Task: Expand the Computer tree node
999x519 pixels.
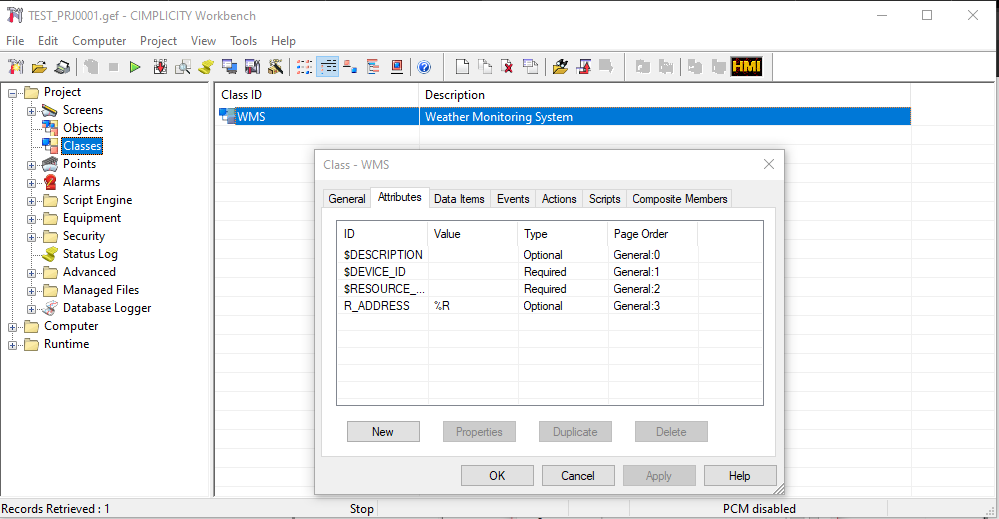Action: coord(12,327)
